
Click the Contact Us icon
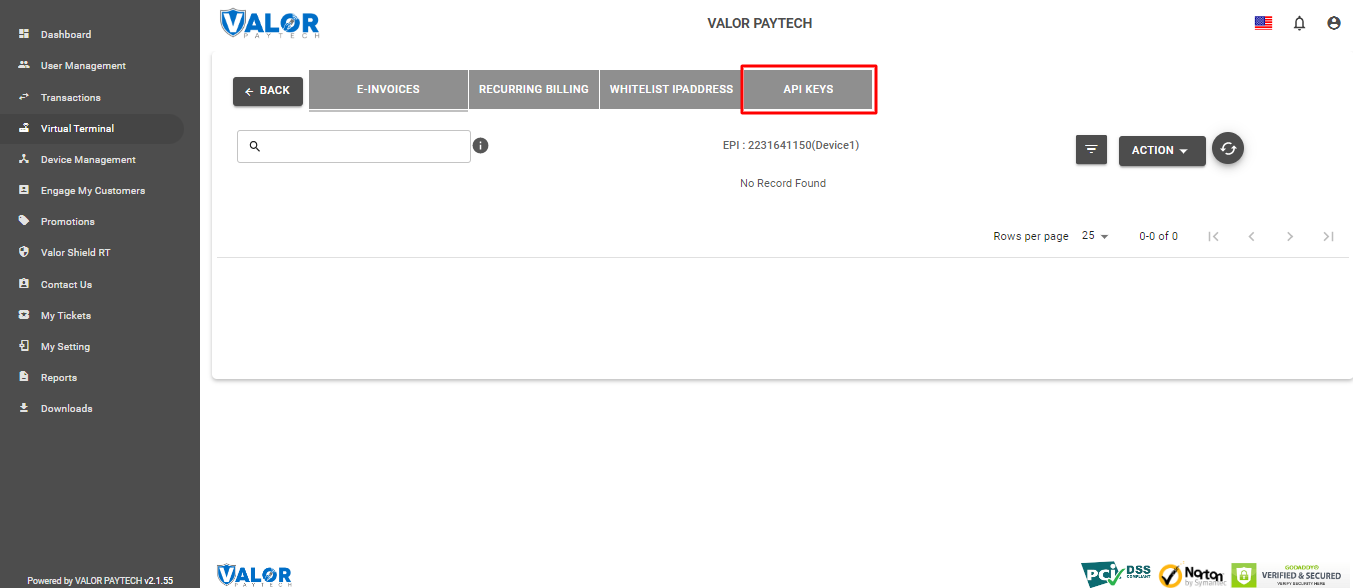(24, 284)
